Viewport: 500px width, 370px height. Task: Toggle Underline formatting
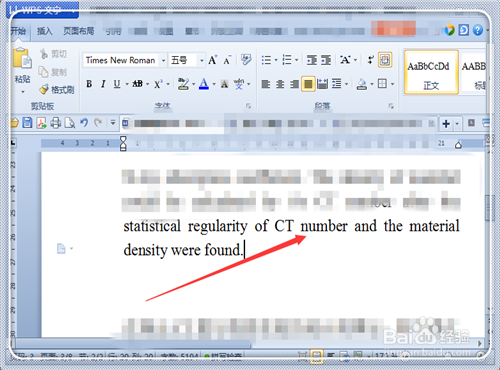tap(117, 84)
